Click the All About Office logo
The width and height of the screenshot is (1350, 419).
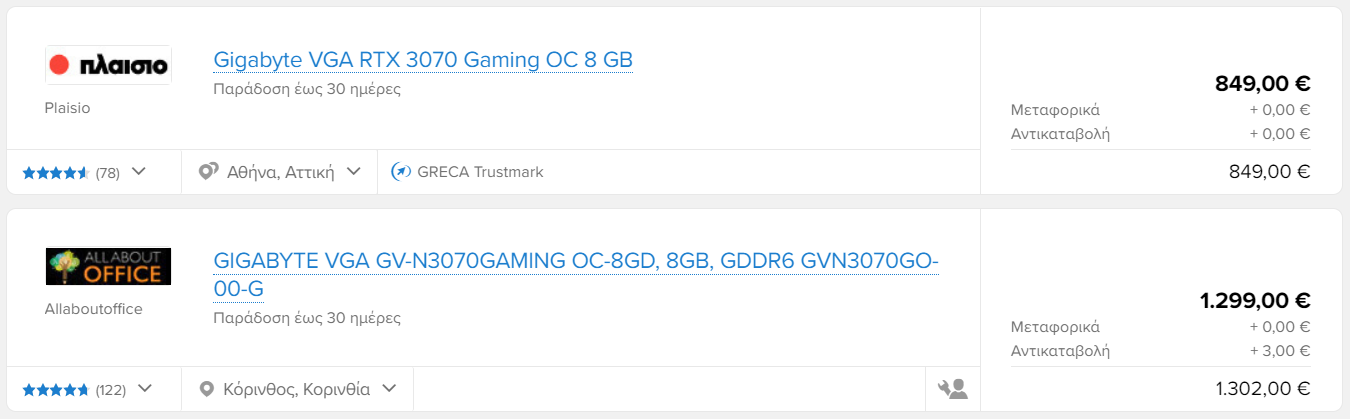click(x=108, y=266)
